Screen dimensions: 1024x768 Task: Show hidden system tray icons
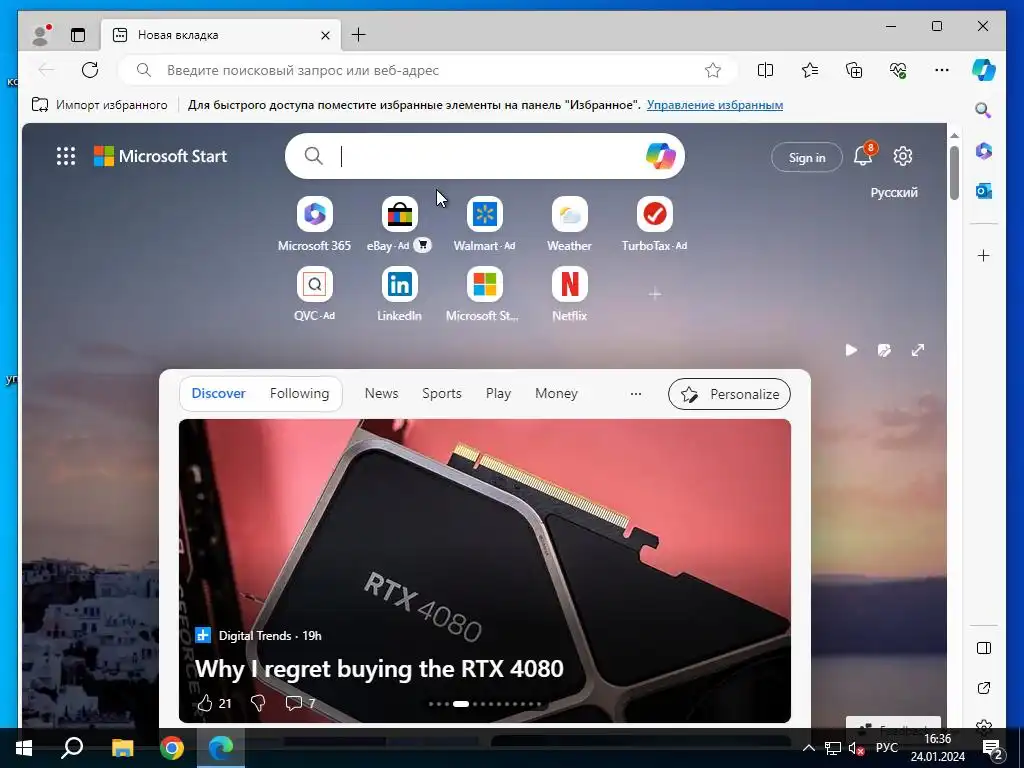[808, 748]
